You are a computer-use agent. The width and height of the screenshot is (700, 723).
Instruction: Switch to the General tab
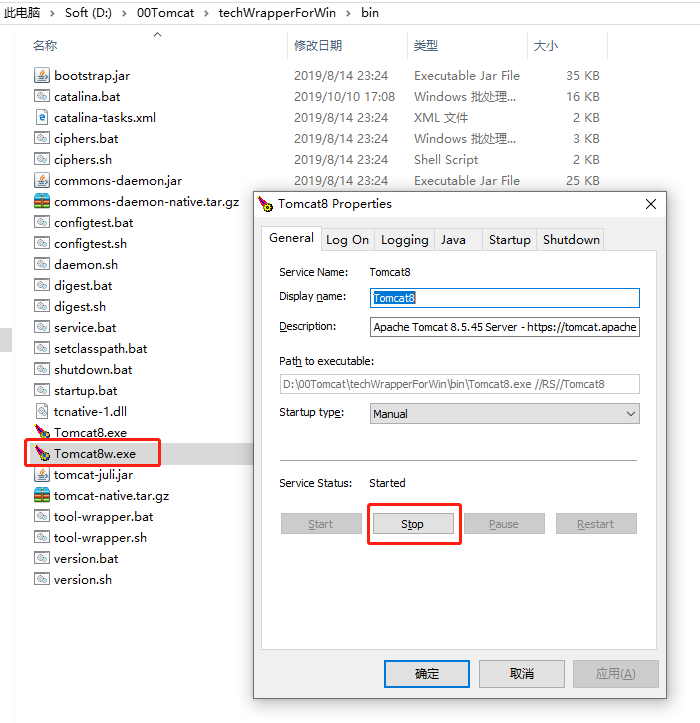click(x=291, y=238)
